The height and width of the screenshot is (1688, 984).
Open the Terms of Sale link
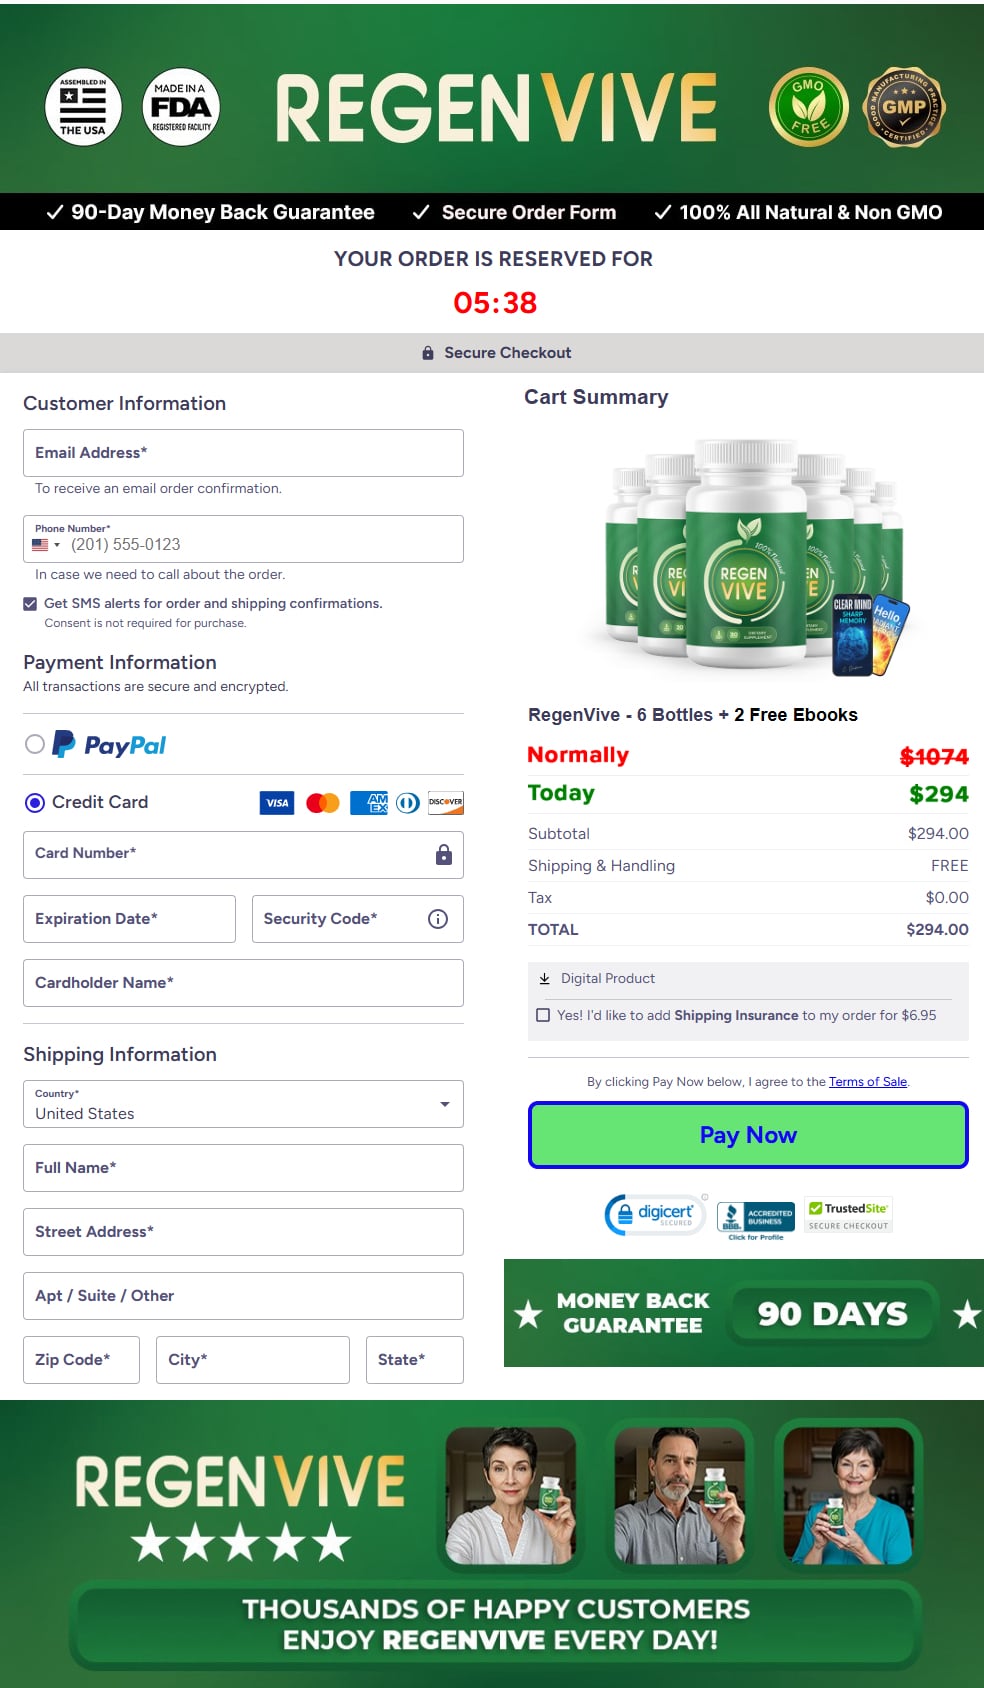[868, 1081]
